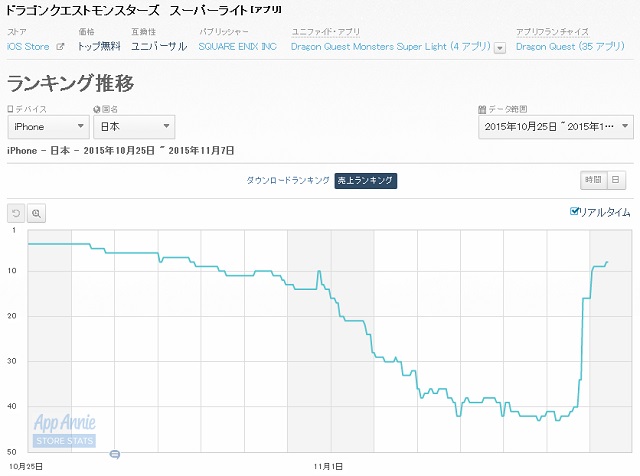Click the App Annie Store Stats logo
The height and width of the screenshot is (476, 640).
click(64, 430)
